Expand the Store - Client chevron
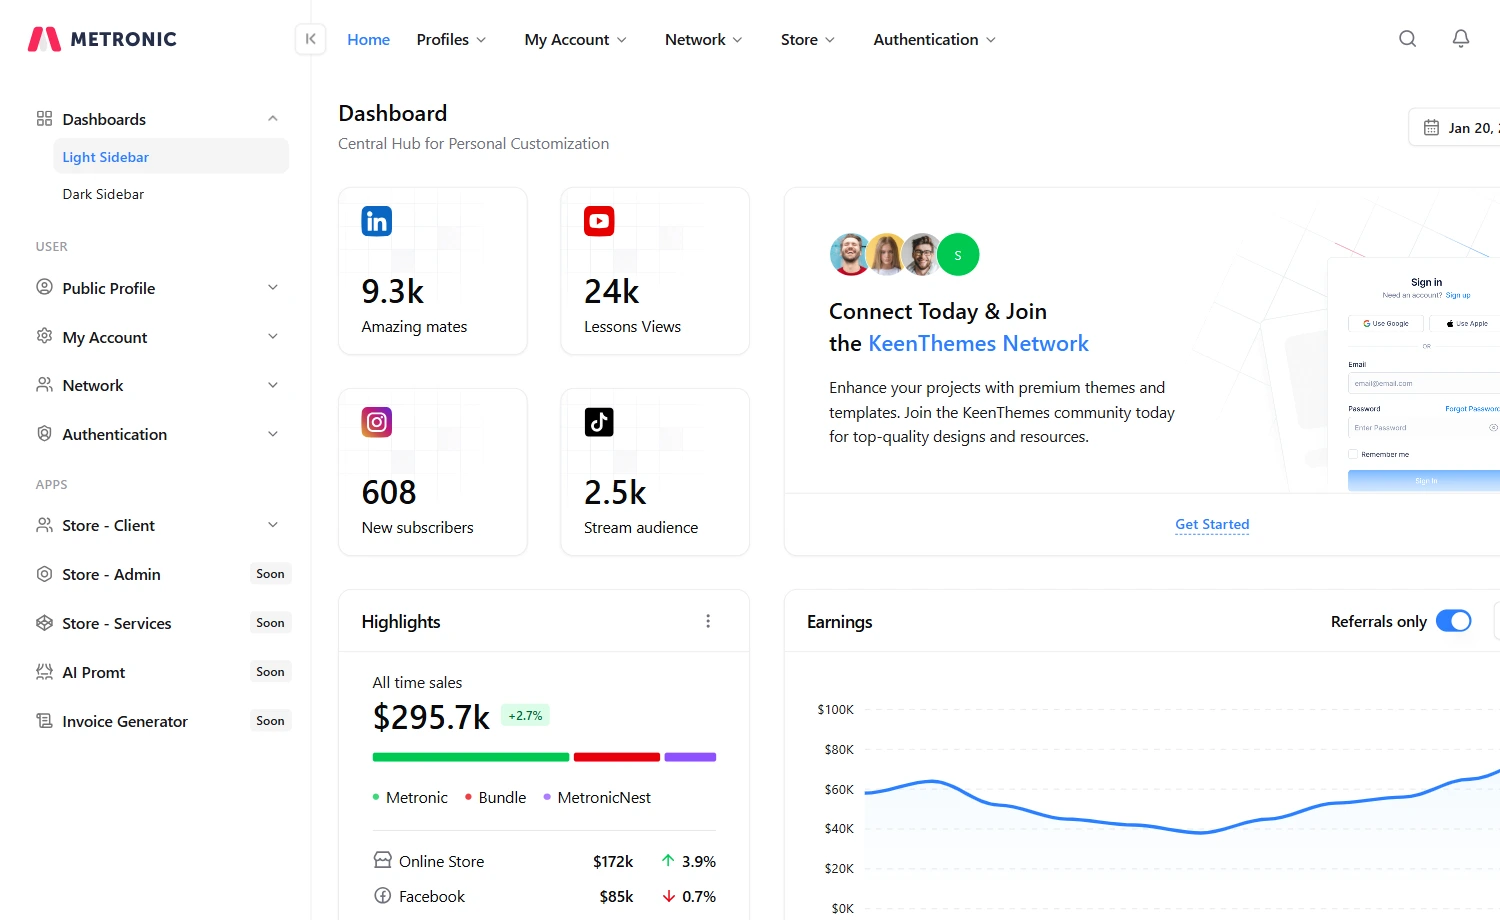Image resolution: width=1500 pixels, height=920 pixels. click(273, 525)
